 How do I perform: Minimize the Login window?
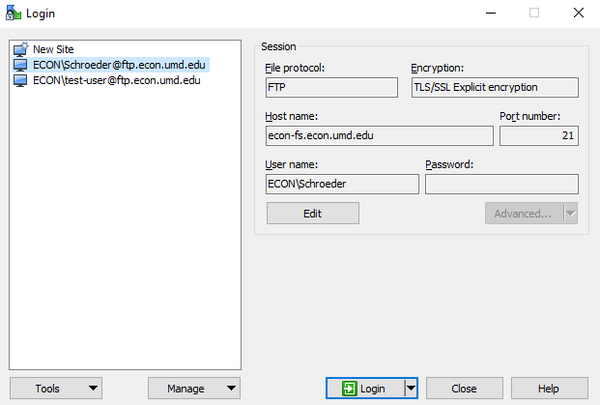[491, 13]
